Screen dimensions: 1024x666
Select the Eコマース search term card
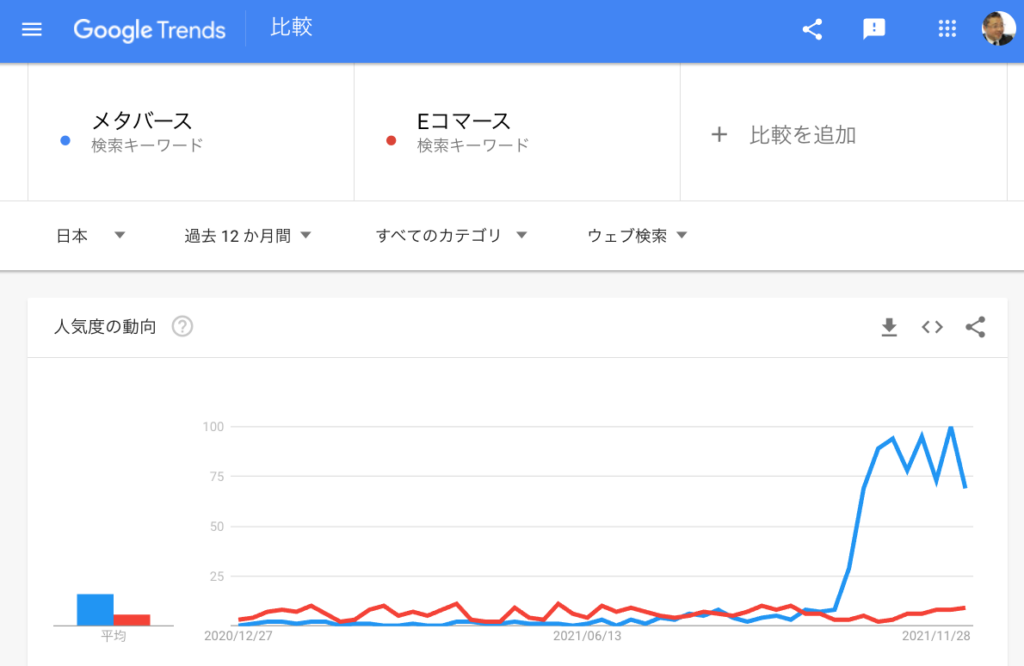coord(516,133)
